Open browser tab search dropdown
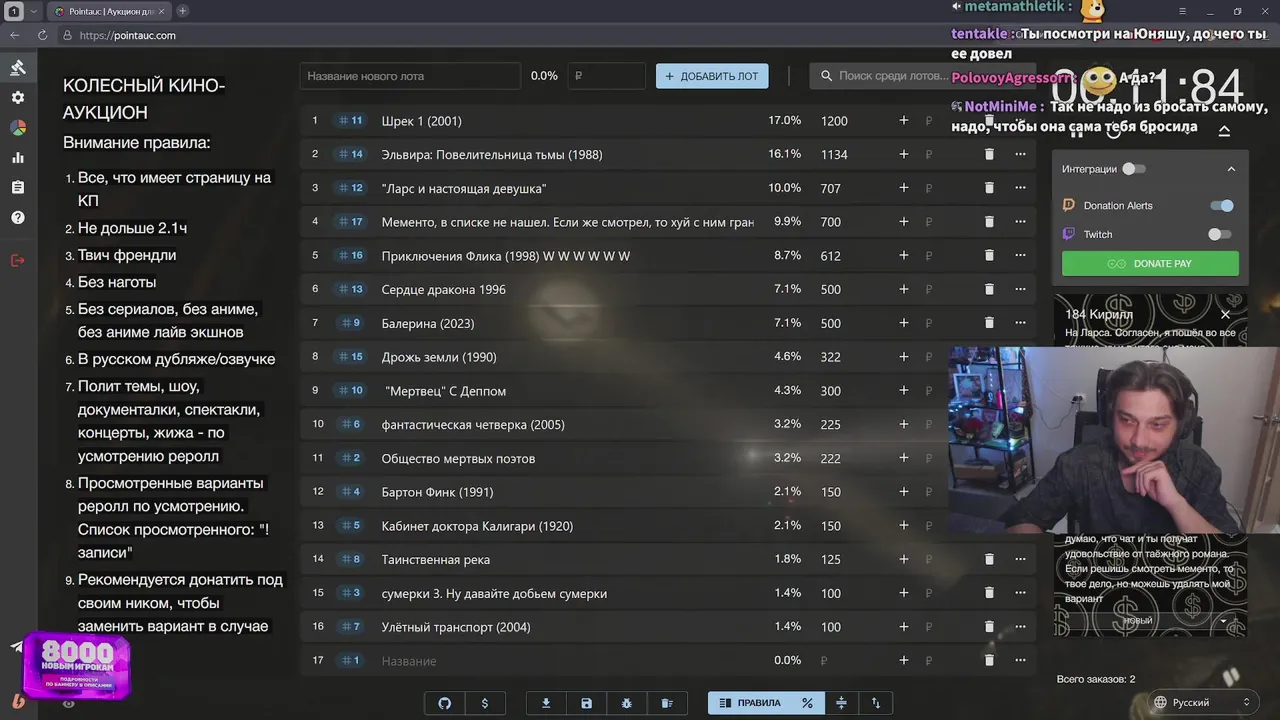 click(x=34, y=11)
